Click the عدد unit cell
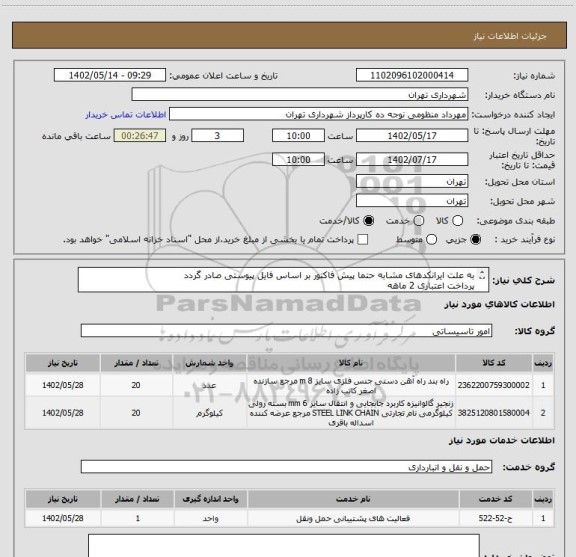The height and width of the screenshot is (557, 576). coord(209,385)
